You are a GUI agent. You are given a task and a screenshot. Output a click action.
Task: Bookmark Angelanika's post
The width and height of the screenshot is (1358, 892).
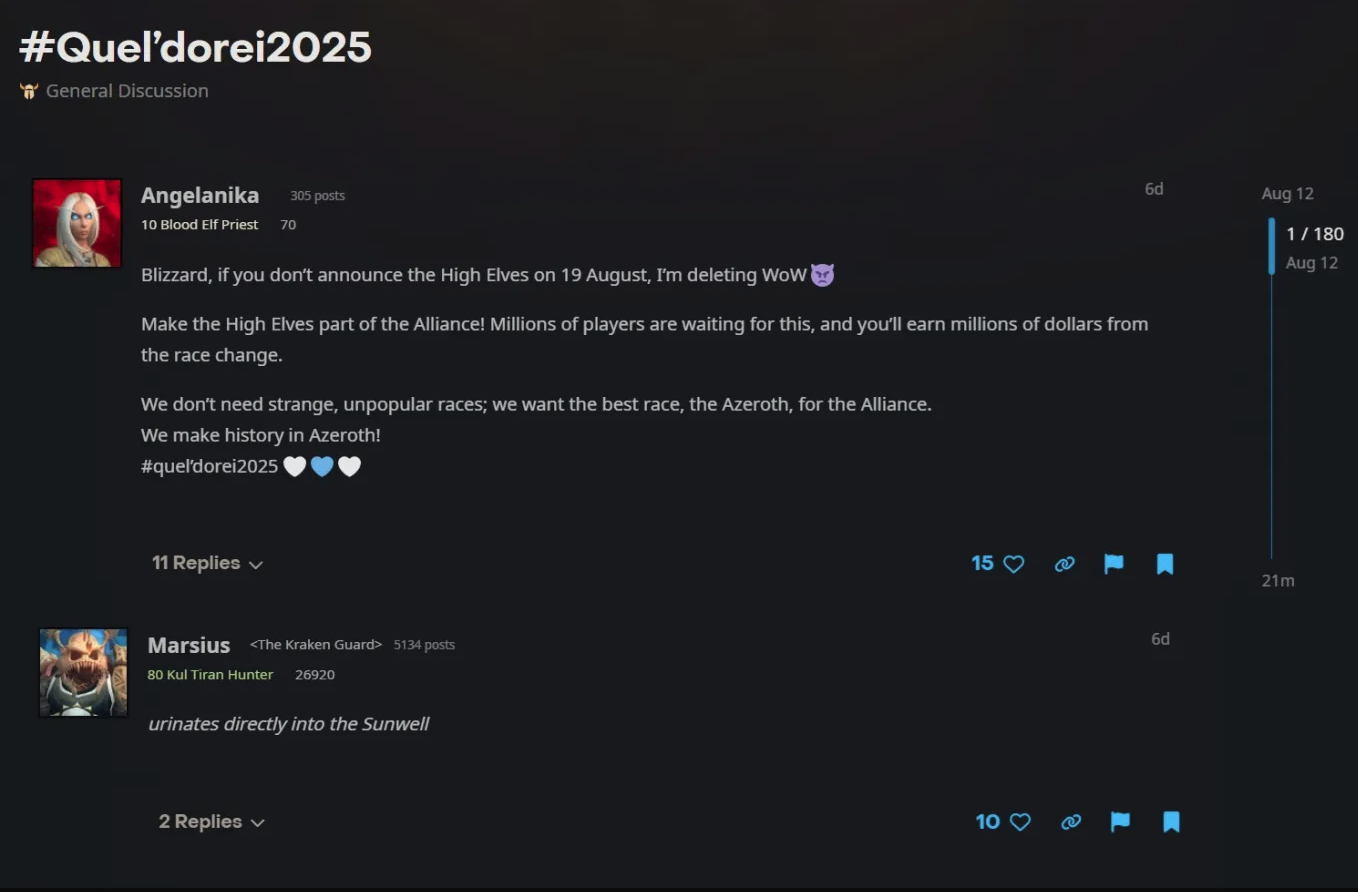point(1165,564)
